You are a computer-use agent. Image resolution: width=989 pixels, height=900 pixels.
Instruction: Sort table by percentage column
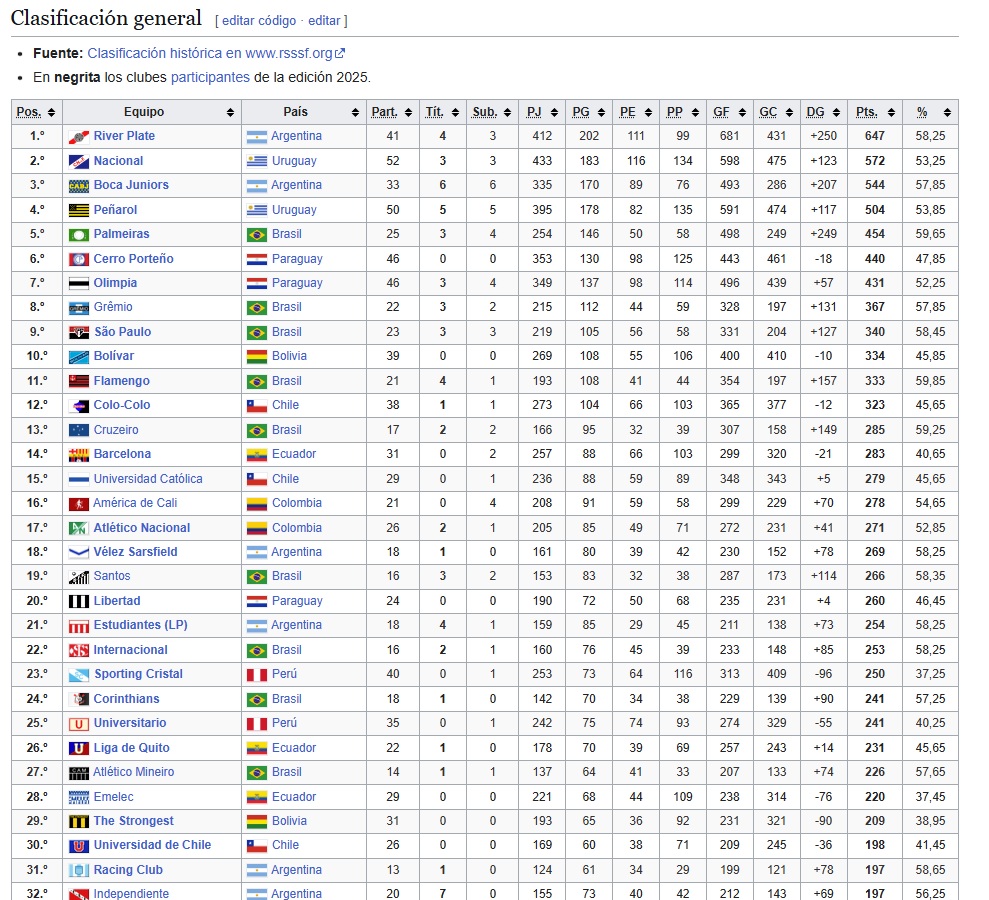(x=947, y=112)
